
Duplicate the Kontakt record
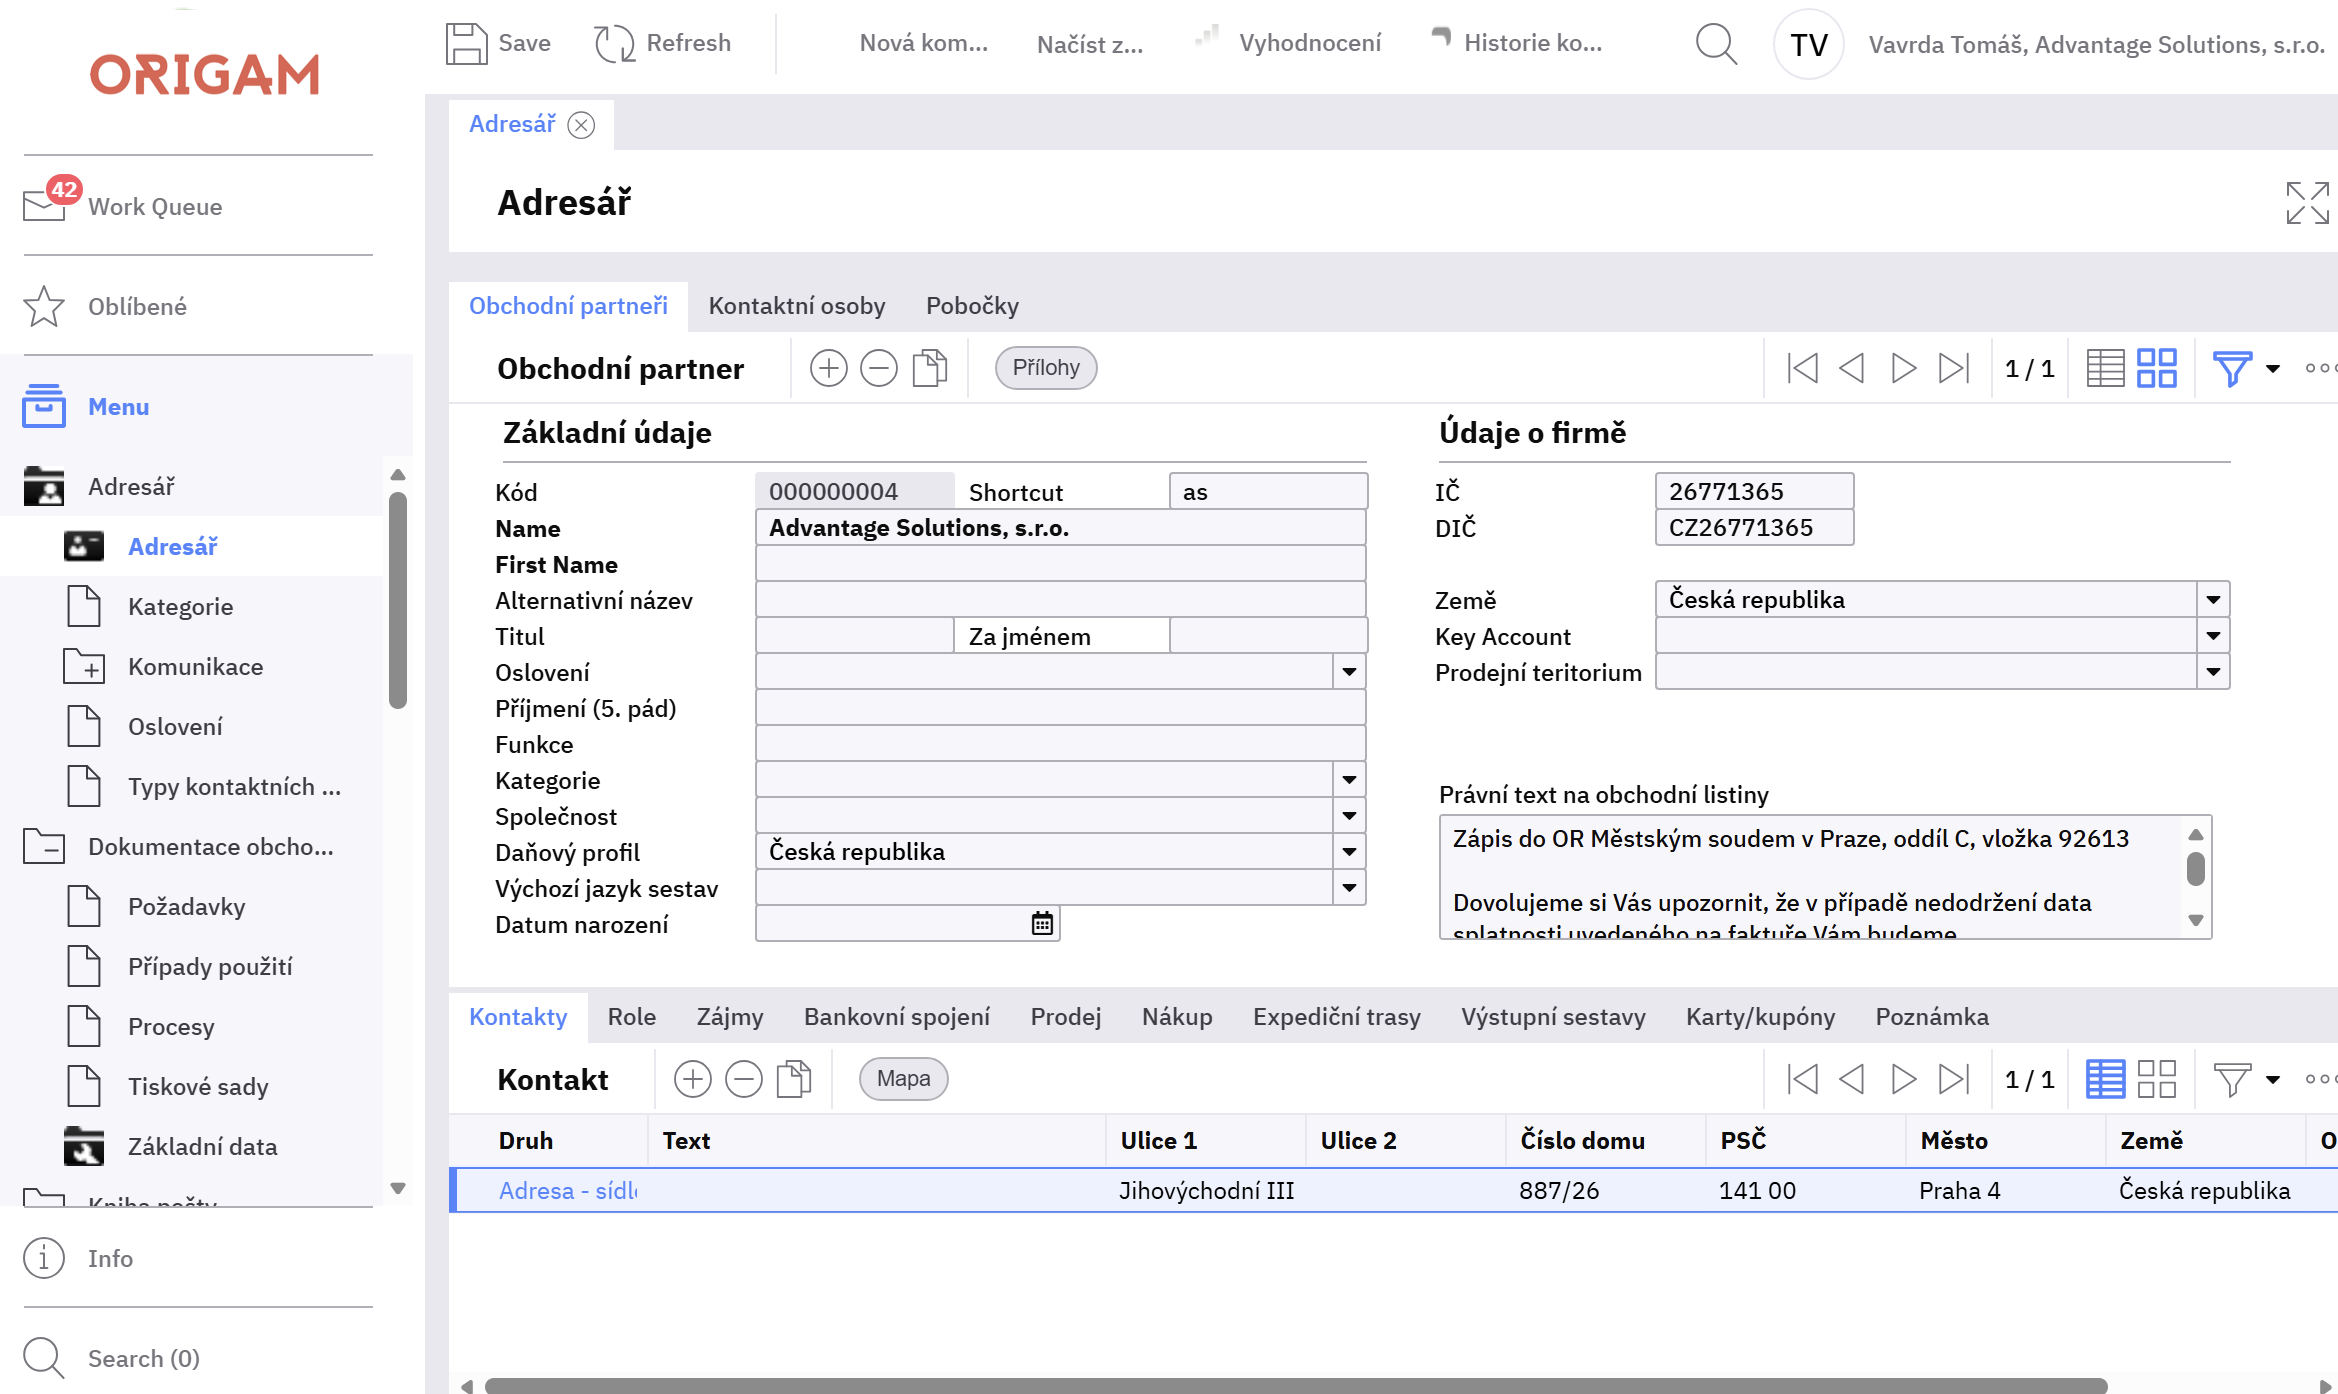(x=794, y=1079)
